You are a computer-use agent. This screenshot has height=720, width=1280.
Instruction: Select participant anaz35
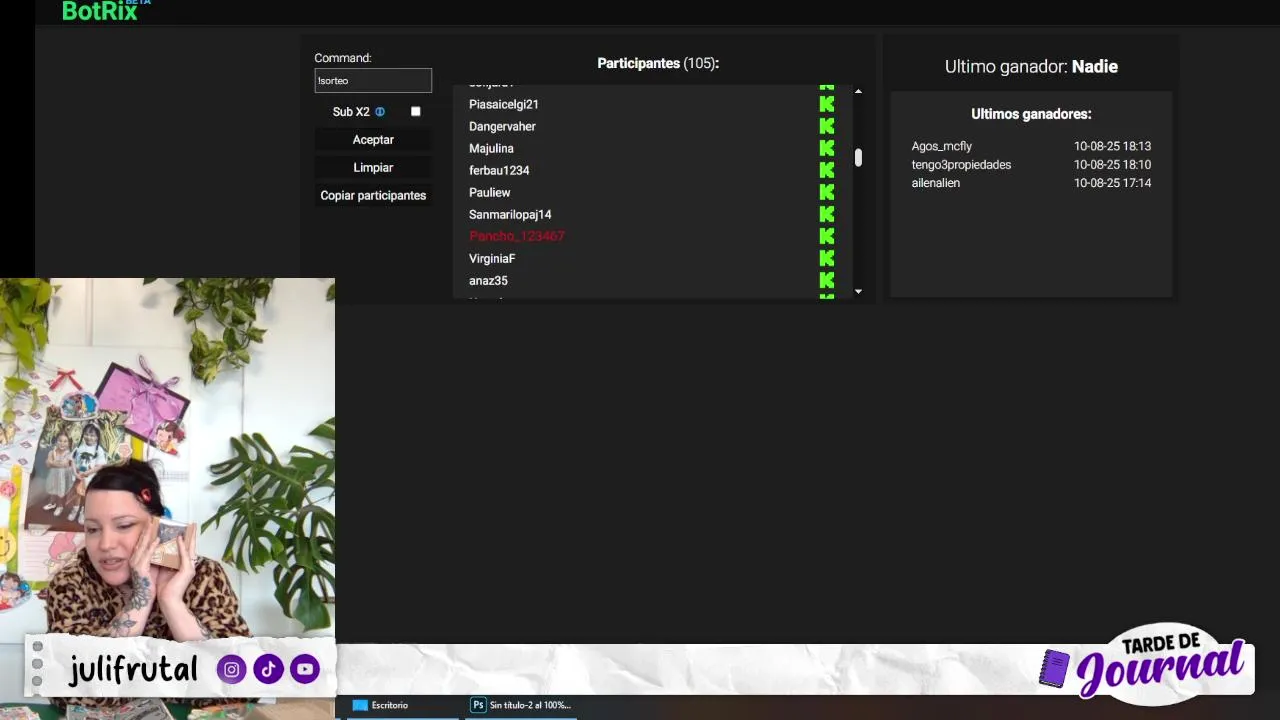click(x=488, y=280)
